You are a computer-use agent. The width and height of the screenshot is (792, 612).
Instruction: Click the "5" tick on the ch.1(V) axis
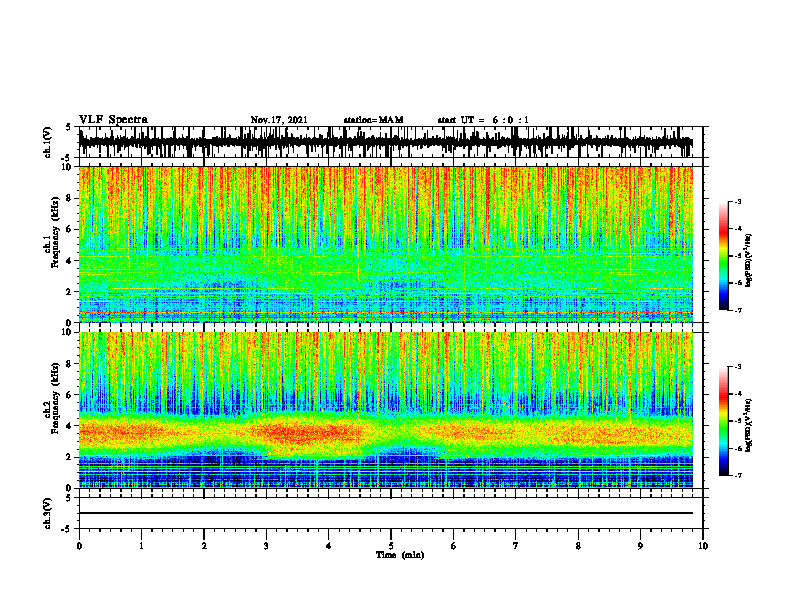pos(69,127)
